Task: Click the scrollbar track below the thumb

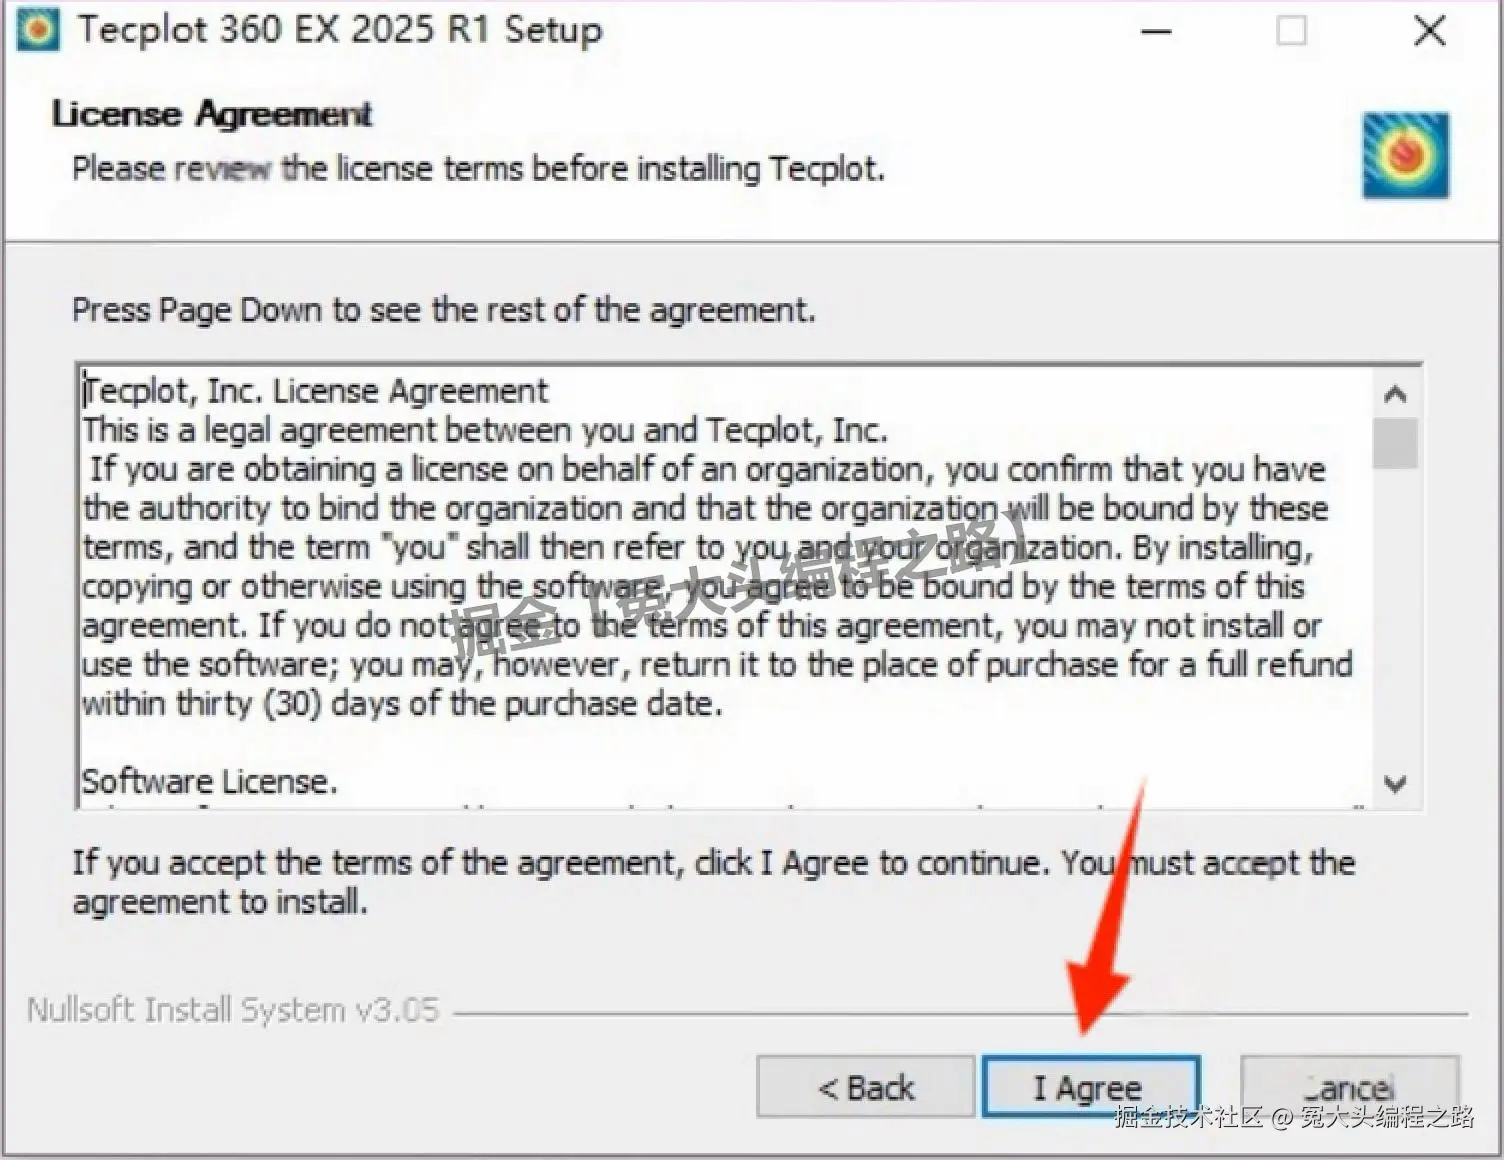Action: pyautogui.click(x=1396, y=615)
